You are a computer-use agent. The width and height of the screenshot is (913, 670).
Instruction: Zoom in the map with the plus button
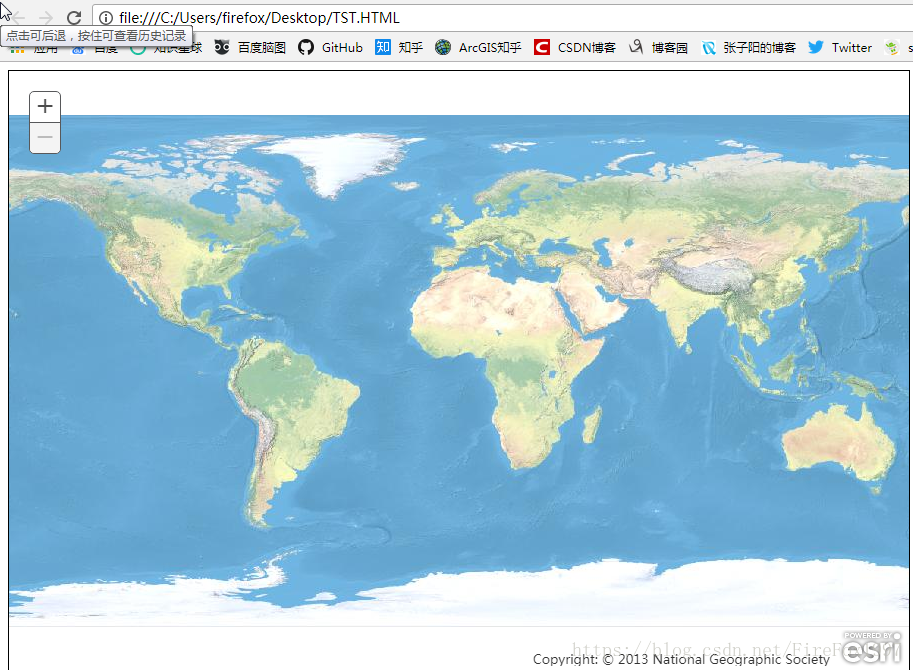[45, 107]
